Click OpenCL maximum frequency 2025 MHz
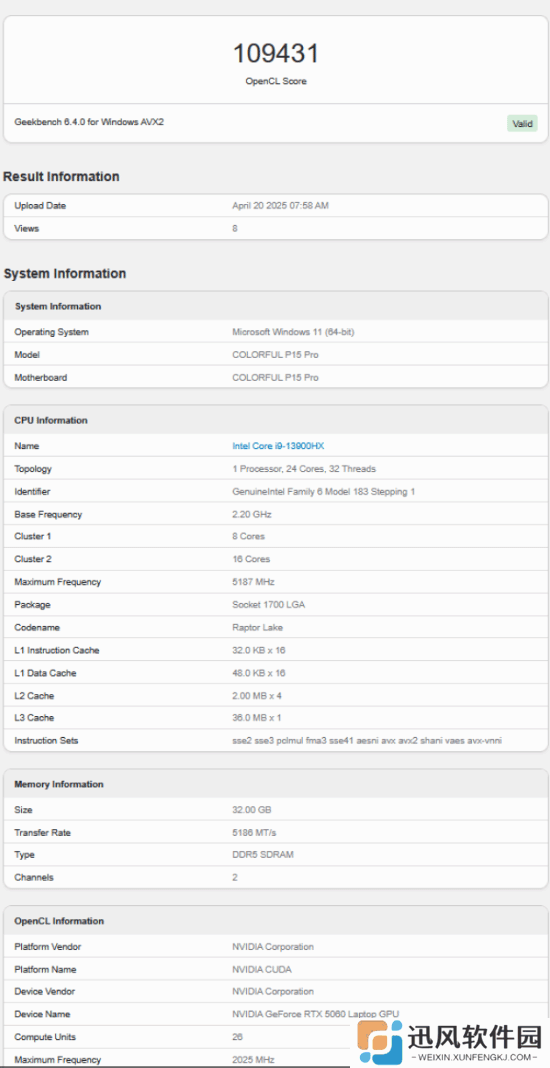 pyautogui.click(x=254, y=1060)
